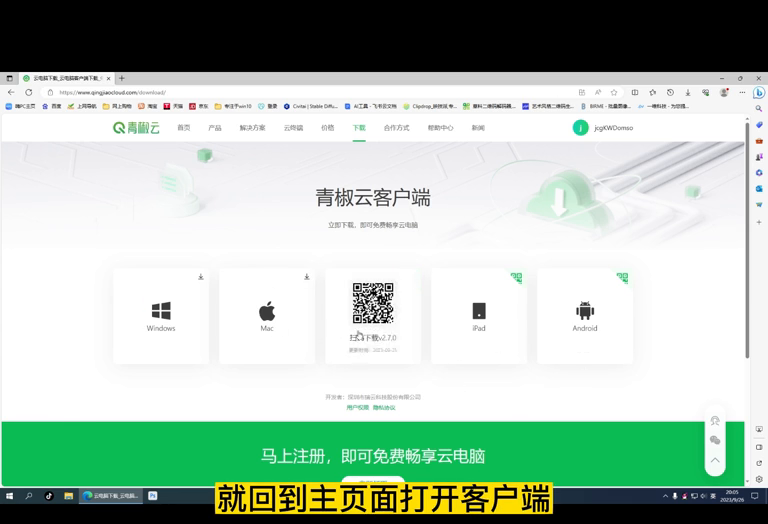Click the QR code image for mobile download
The width and height of the screenshot is (768, 524).
pos(373,303)
